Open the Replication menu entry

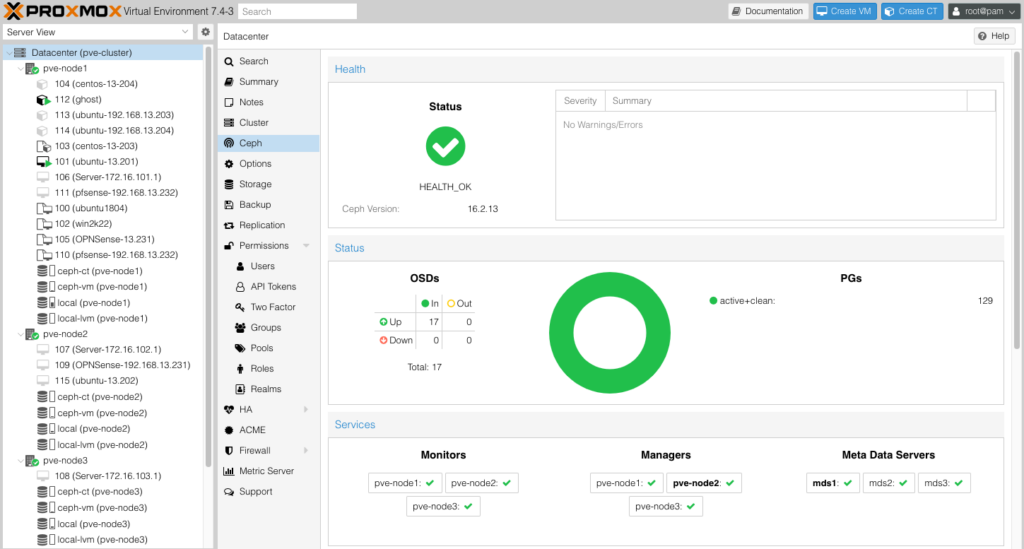pos(268,225)
